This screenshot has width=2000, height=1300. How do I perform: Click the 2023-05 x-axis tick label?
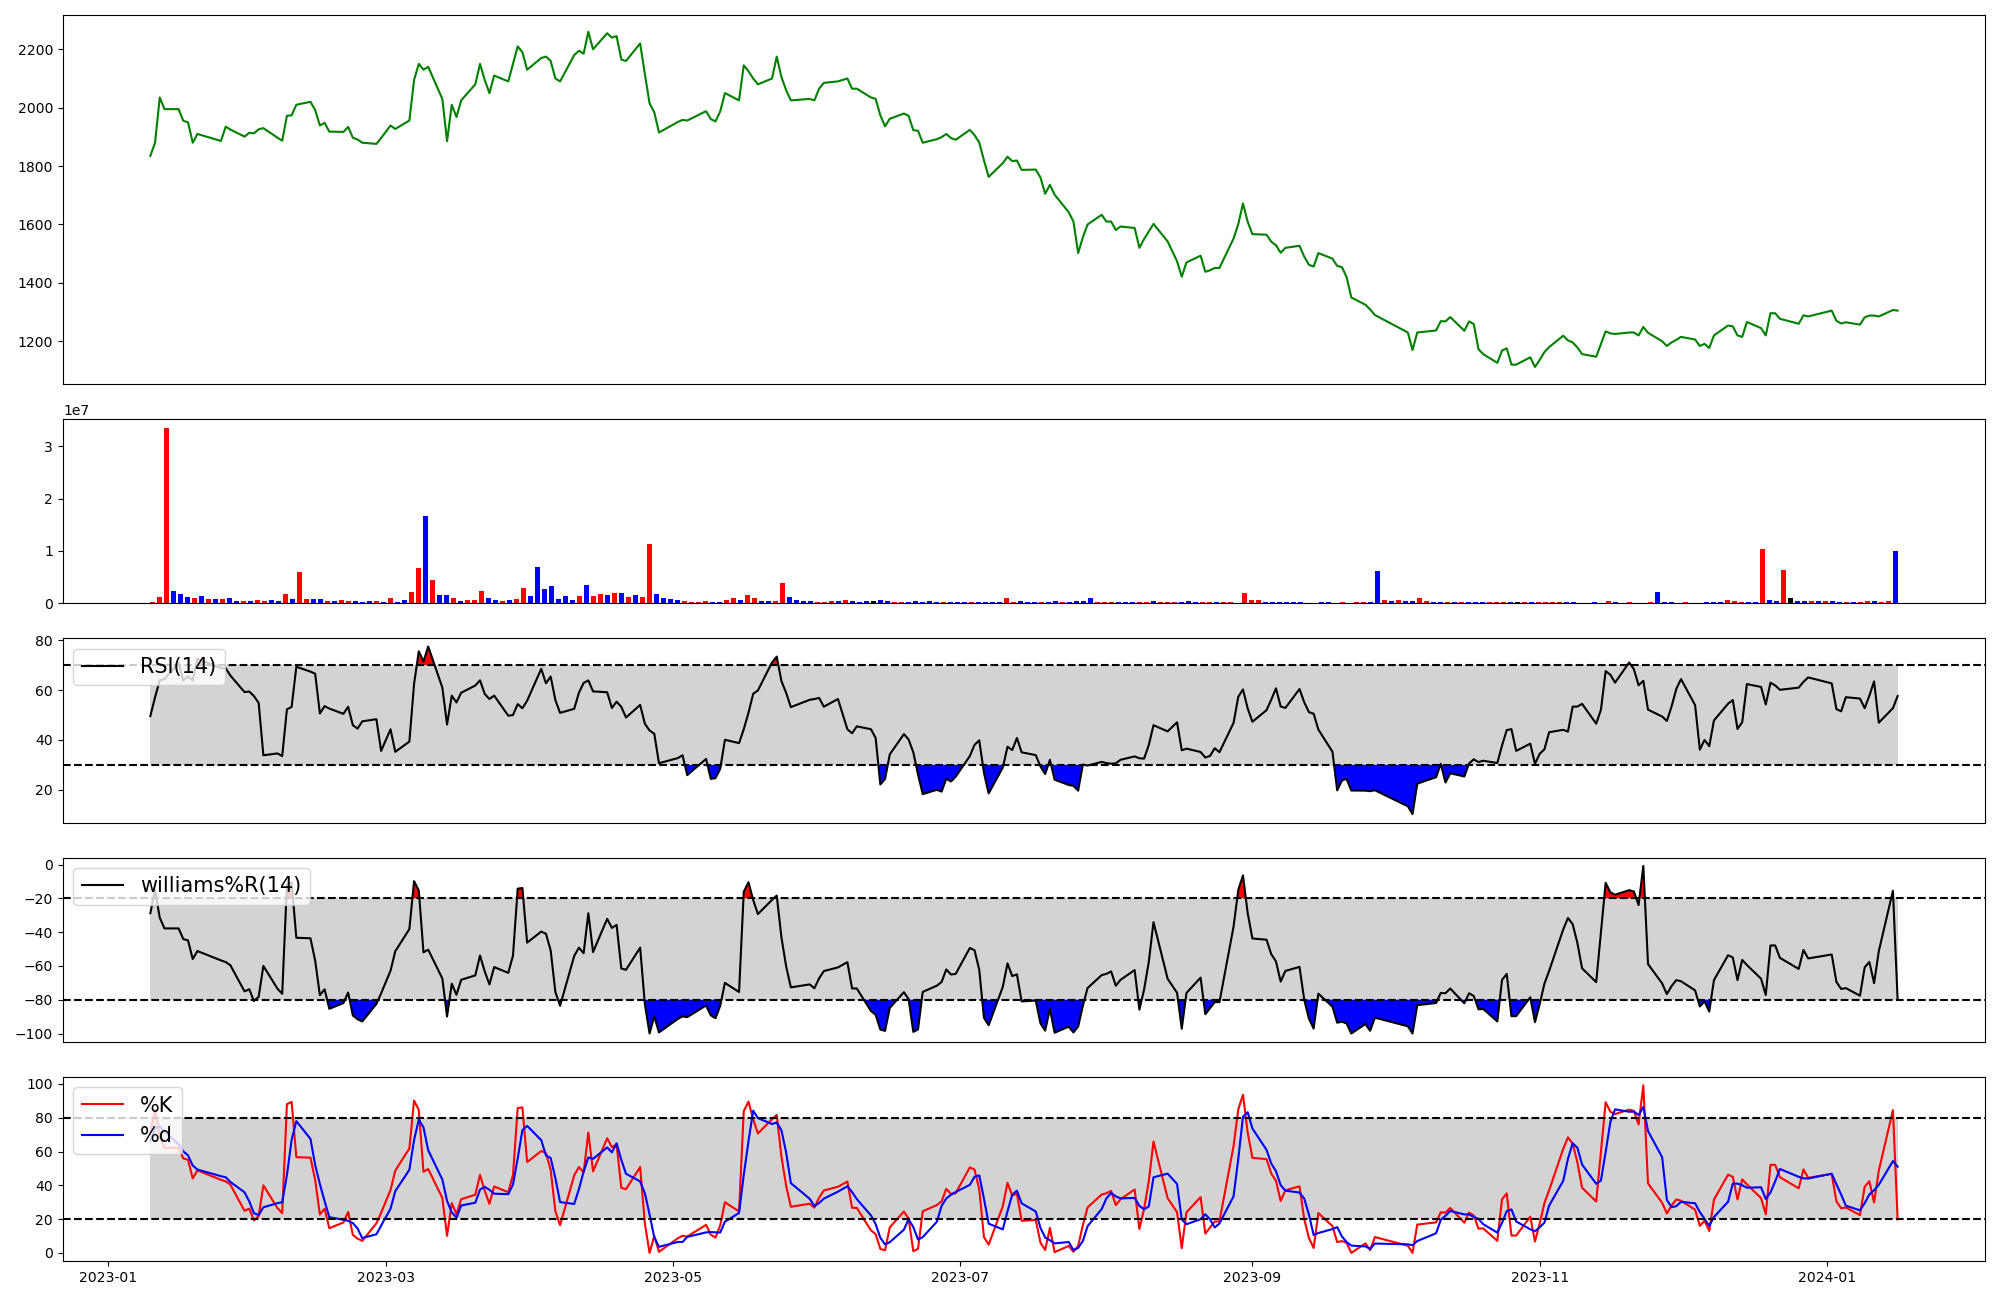pyautogui.click(x=673, y=1277)
